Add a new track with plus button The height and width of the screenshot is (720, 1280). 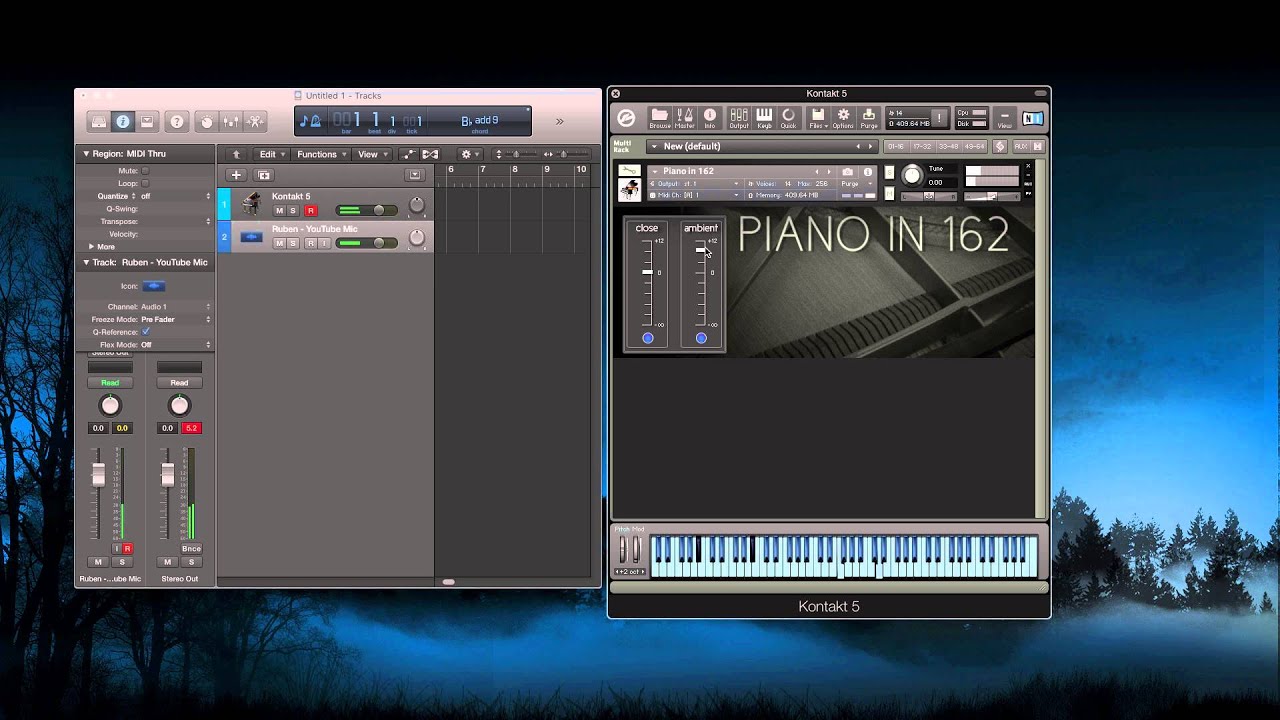(x=236, y=175)
